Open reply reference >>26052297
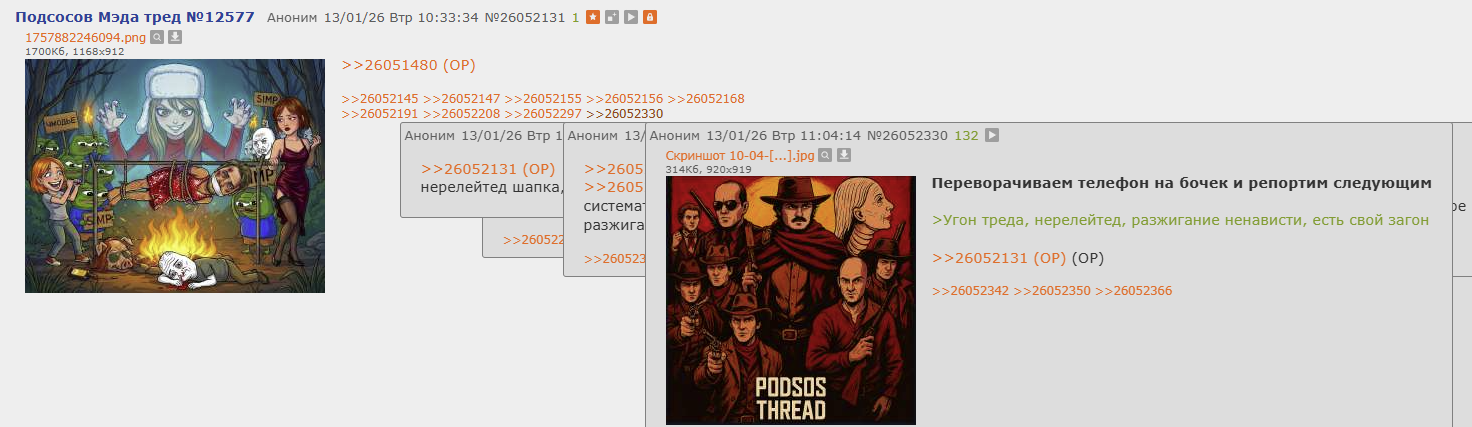Screen dimensions: 1472x427 pos(543,114)
